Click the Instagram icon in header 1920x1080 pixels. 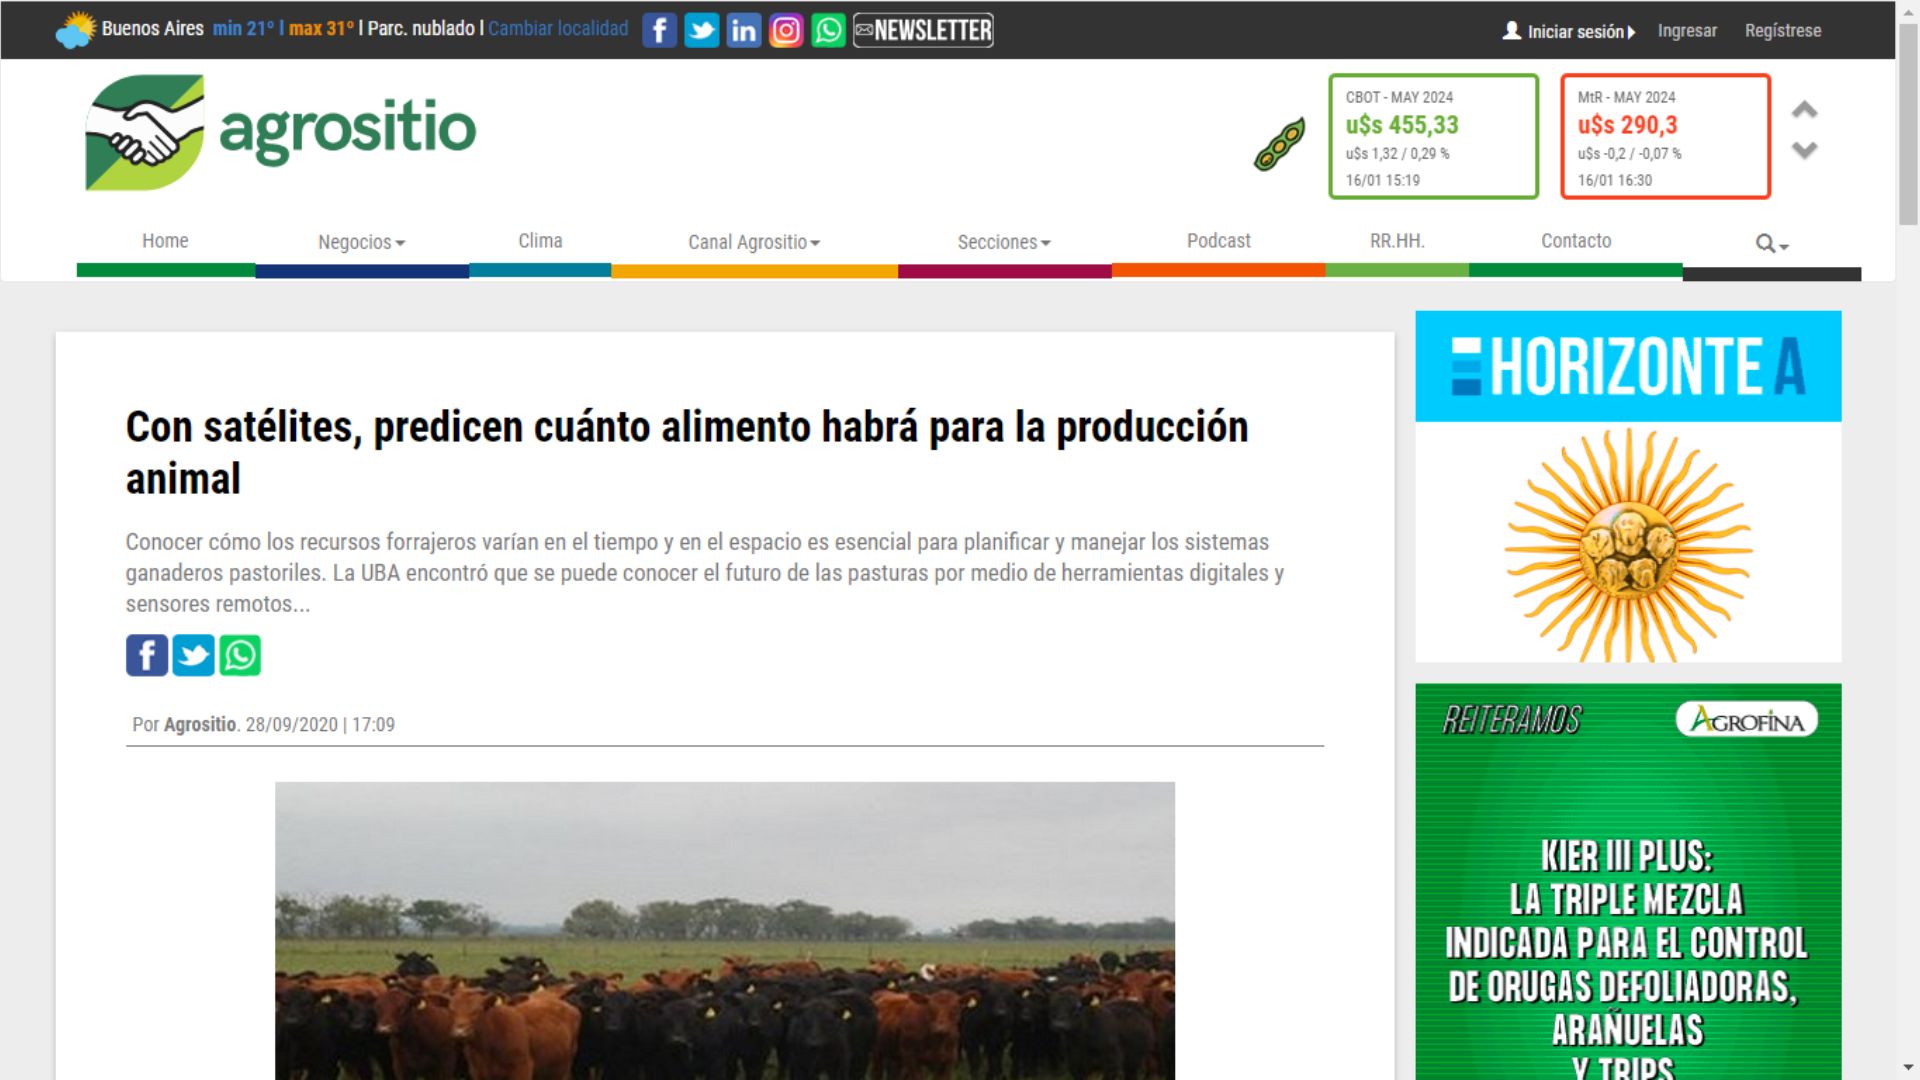pos(786,30)
